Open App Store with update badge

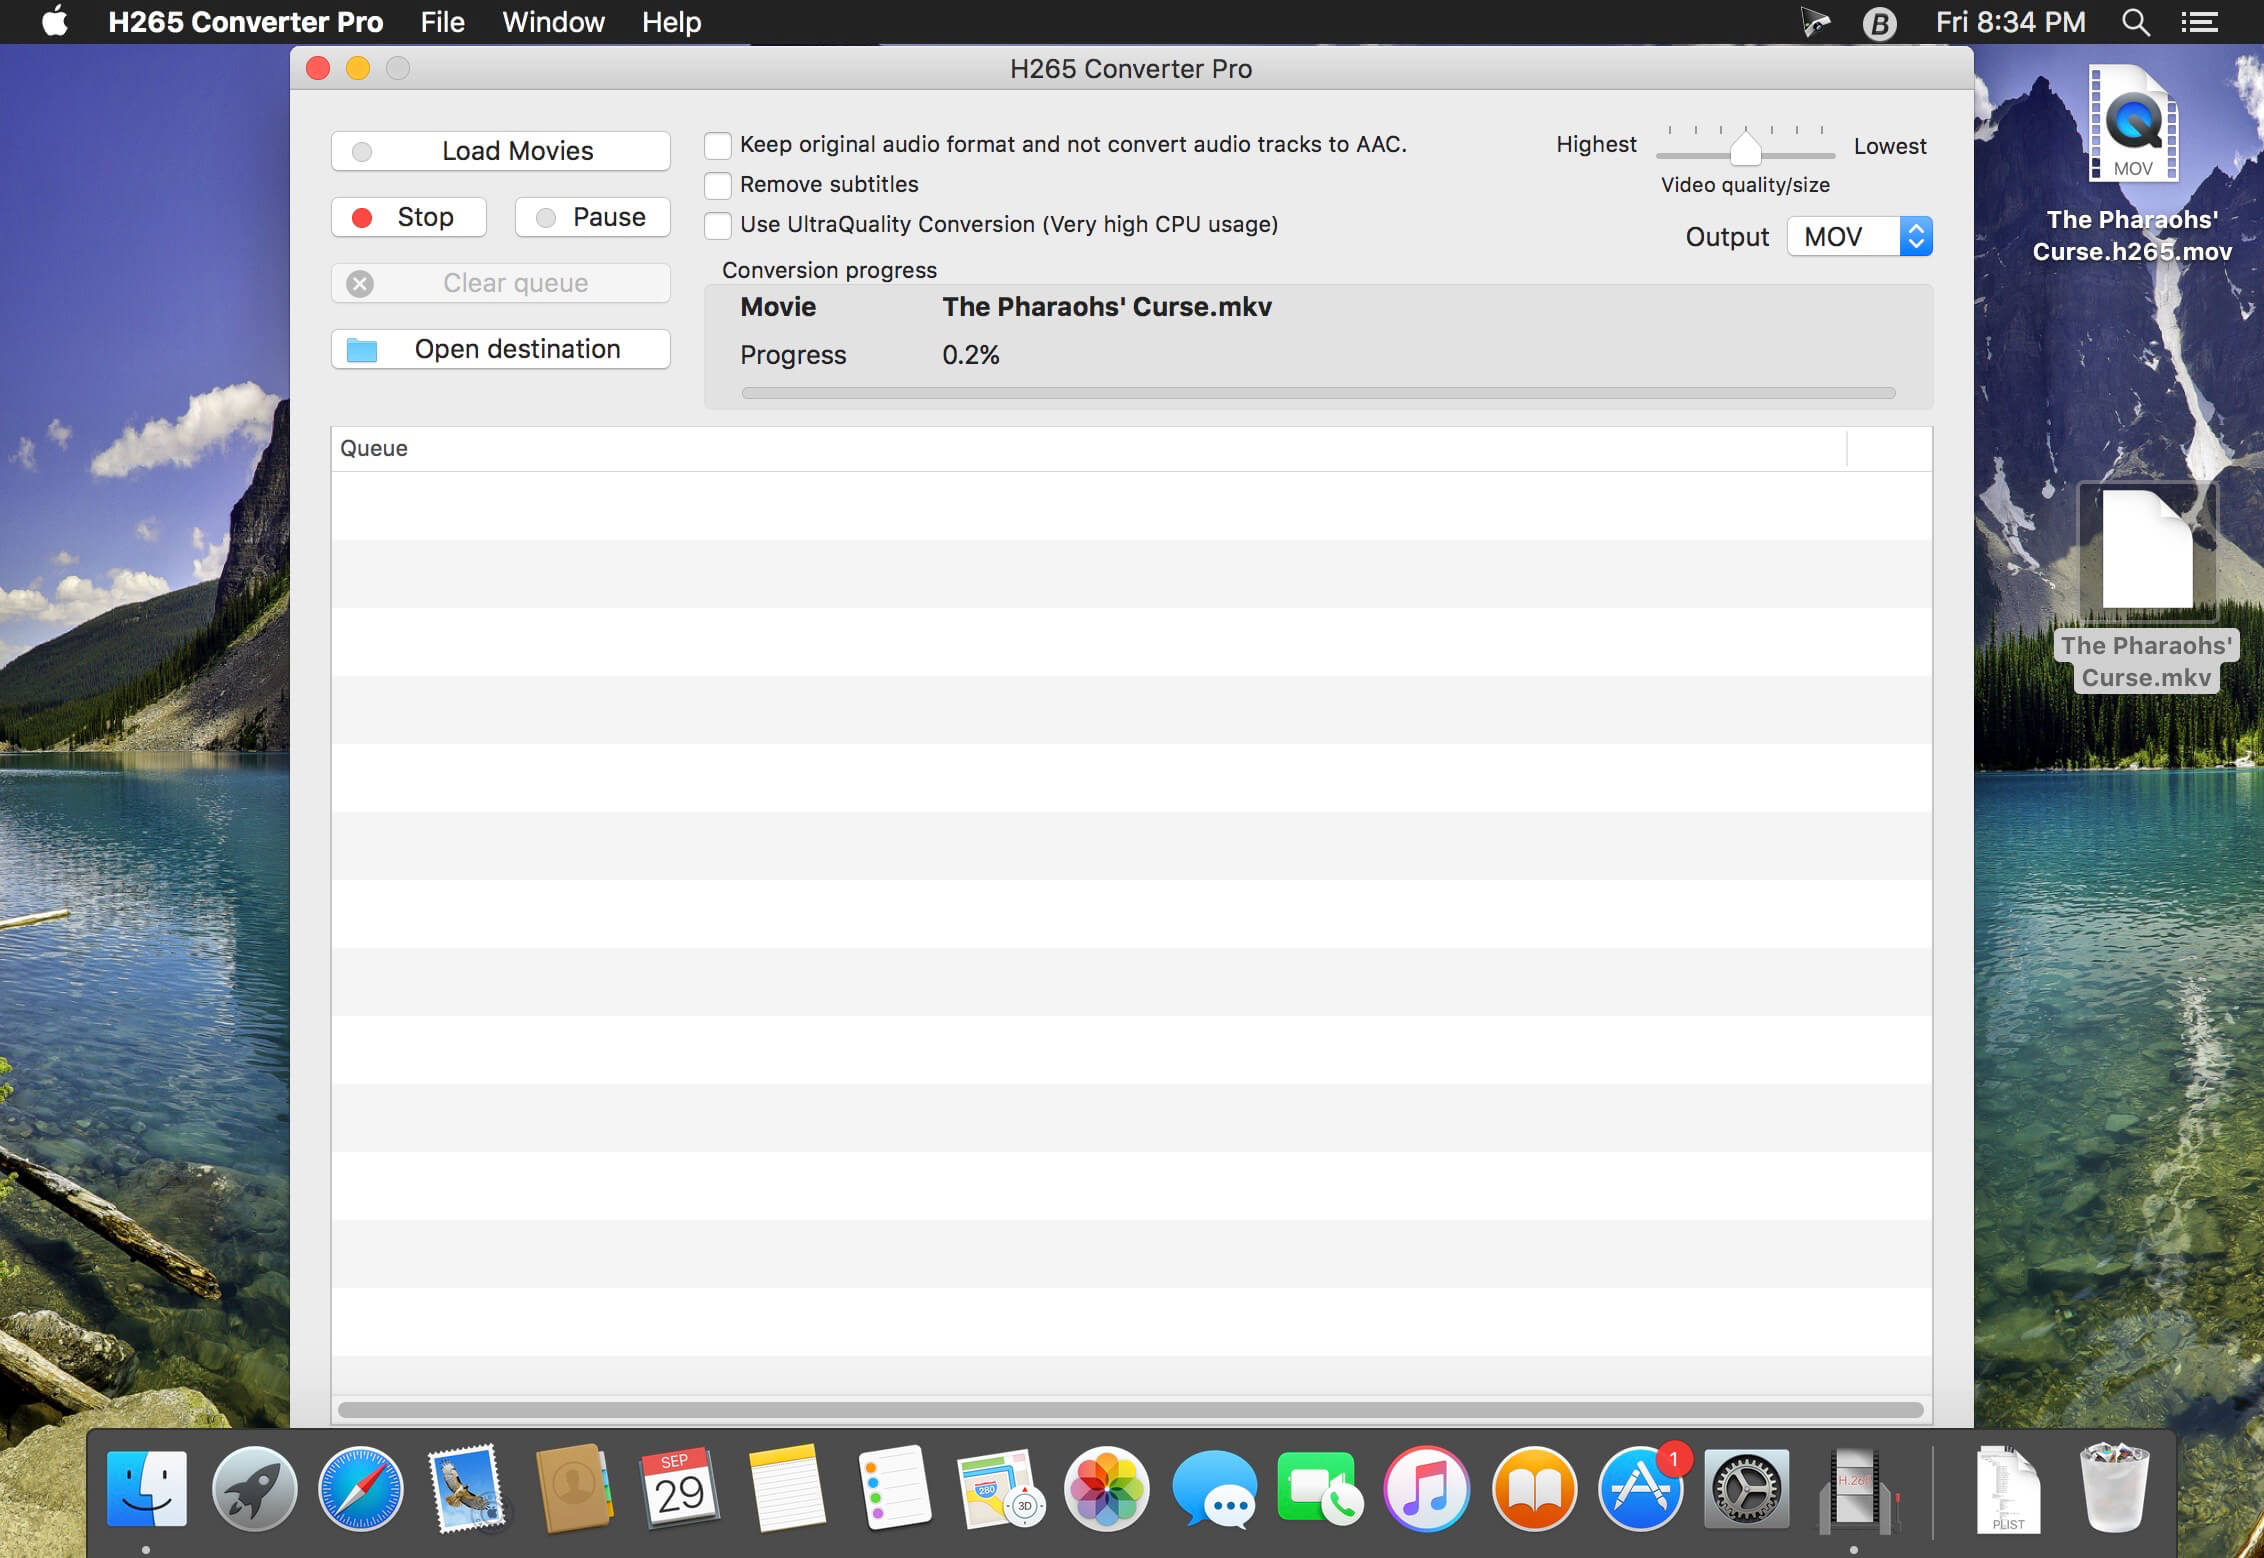click(1641, 1489)
